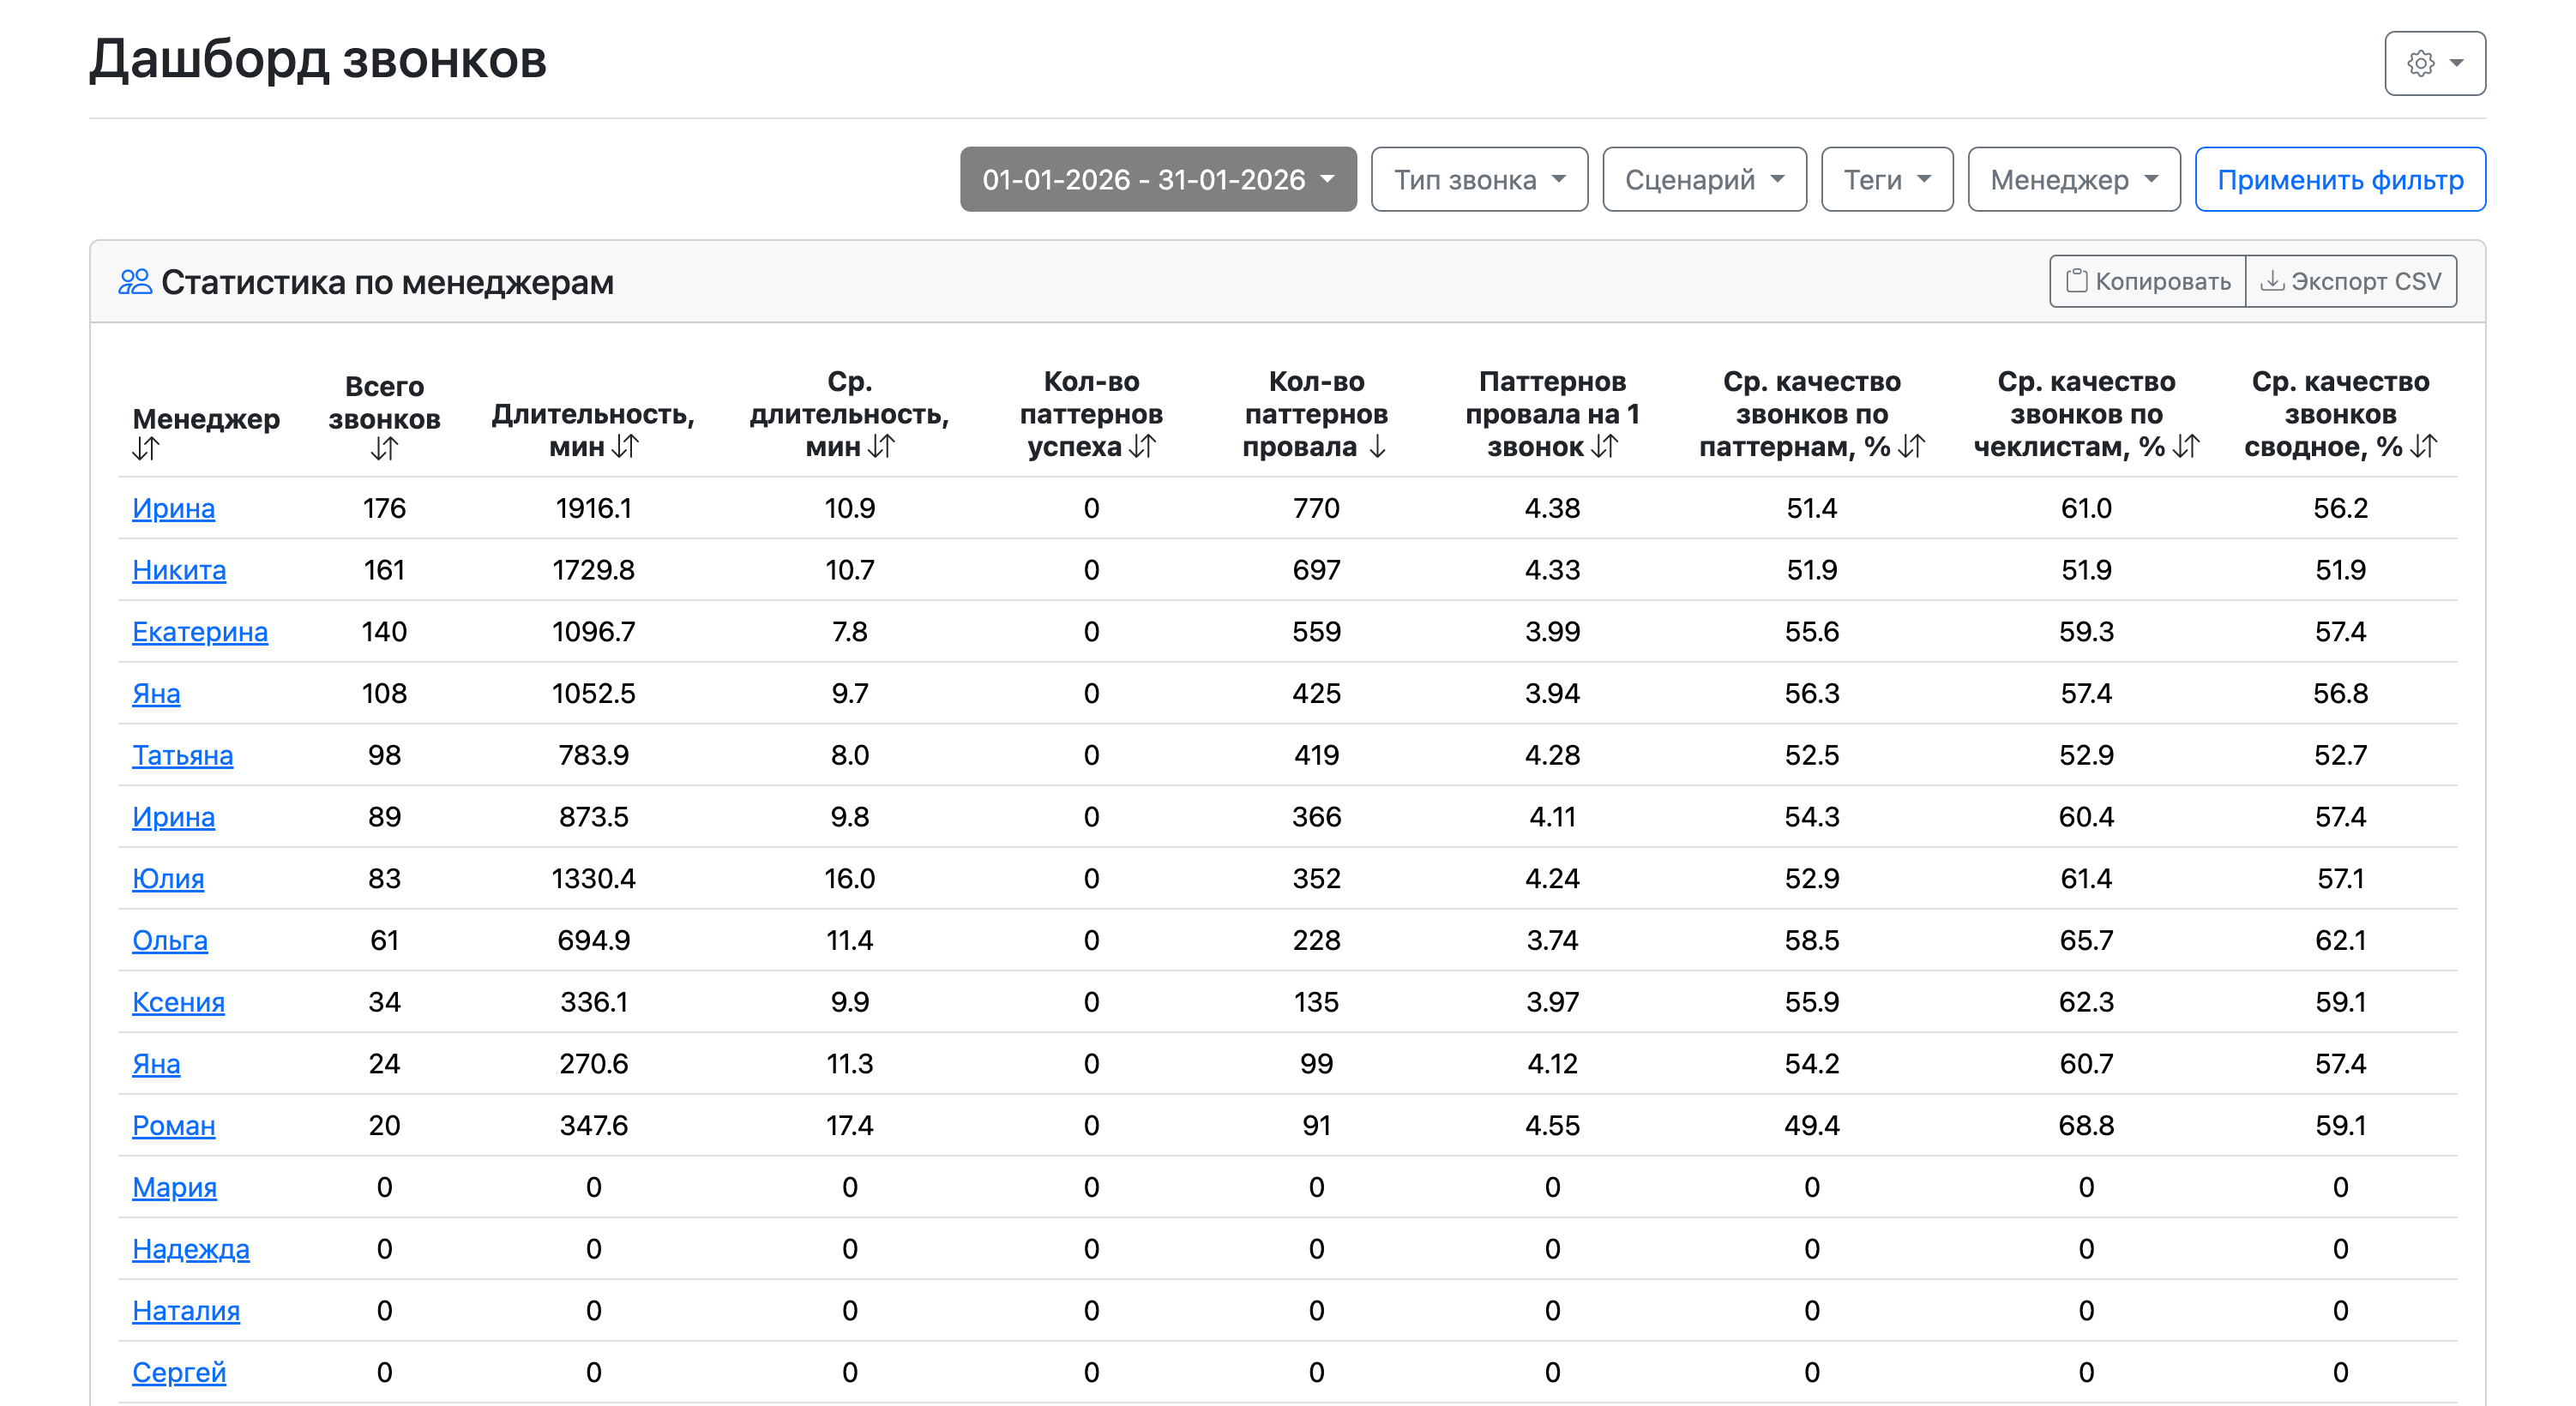Click Кол-во паттернов провала sort arrow

[x=1377, y=446]
